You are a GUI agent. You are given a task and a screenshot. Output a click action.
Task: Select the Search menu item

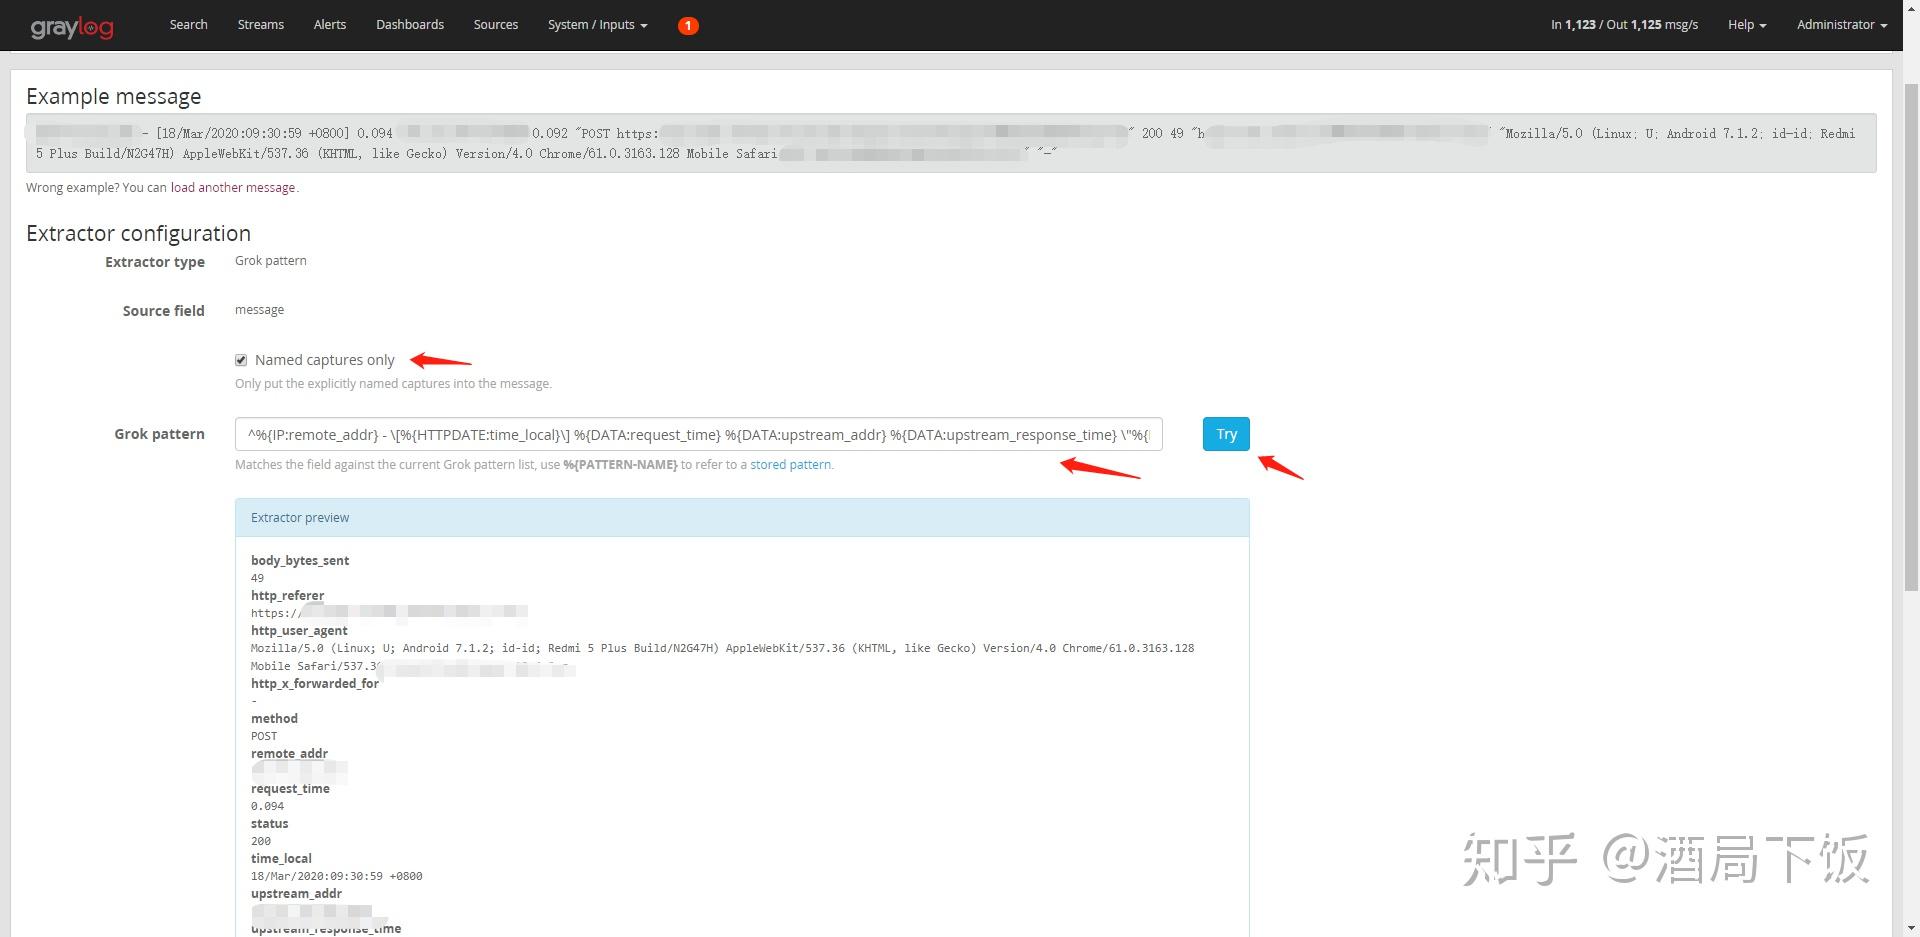tap(188, 24)
